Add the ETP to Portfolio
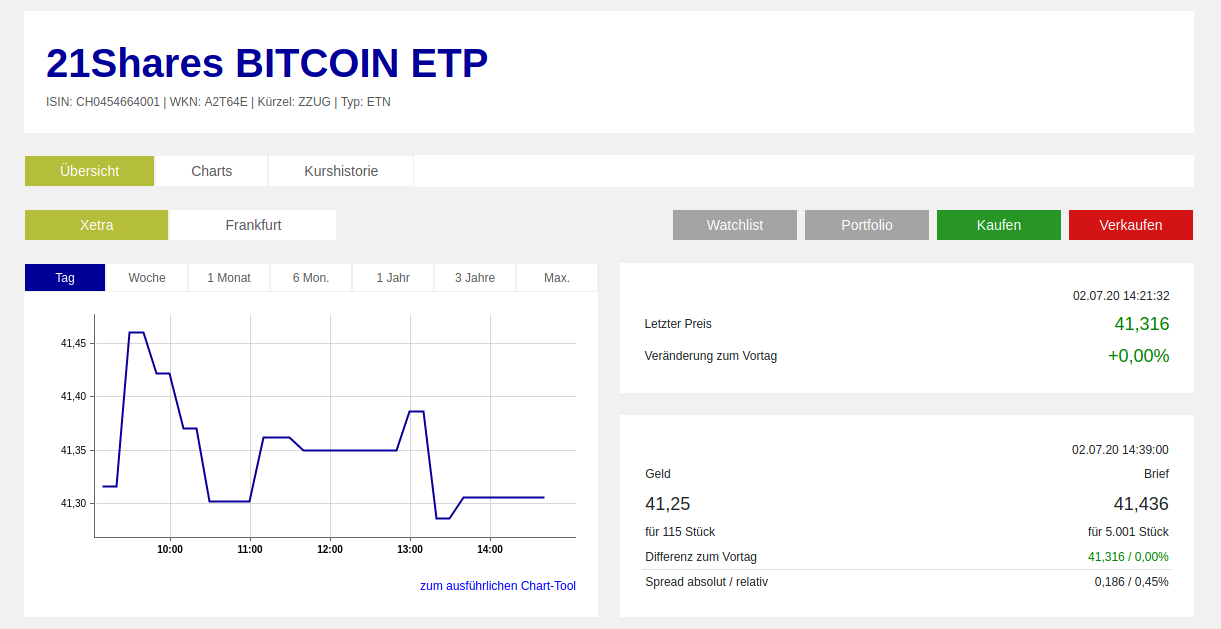Screen dimensions: 1221x629 (867, 225)
